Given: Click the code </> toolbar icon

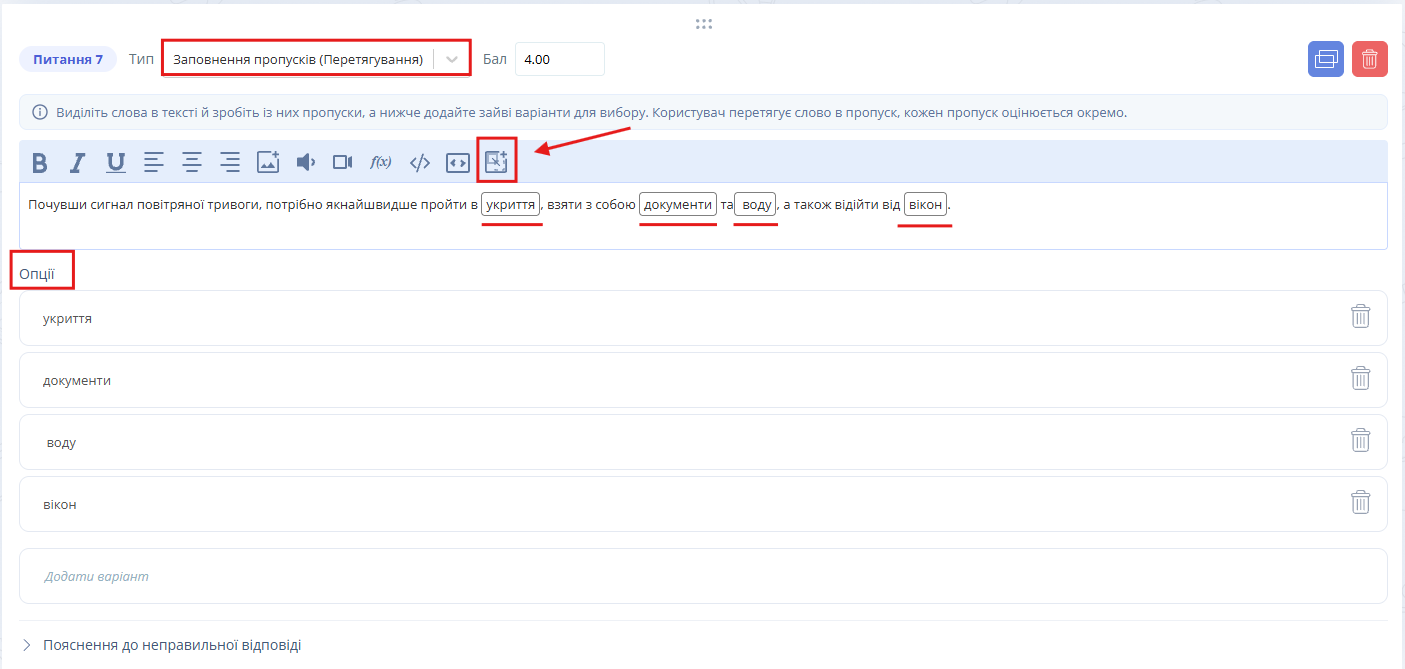Looking at the screenshot, I should 420,162.
